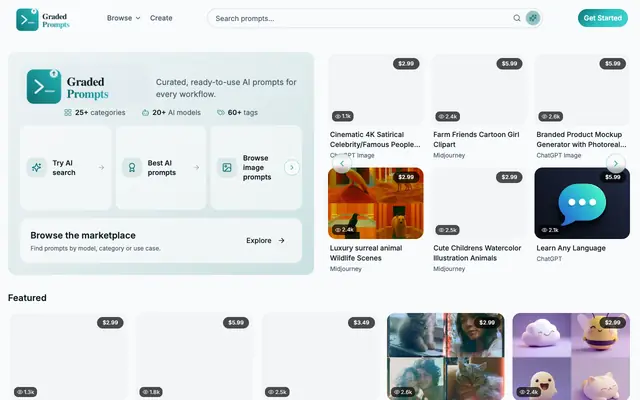The width and height of the screenshot is (640, 400).
Task: Click the views badge on Luxury surreal animal image
Action: tap(344, 230)
